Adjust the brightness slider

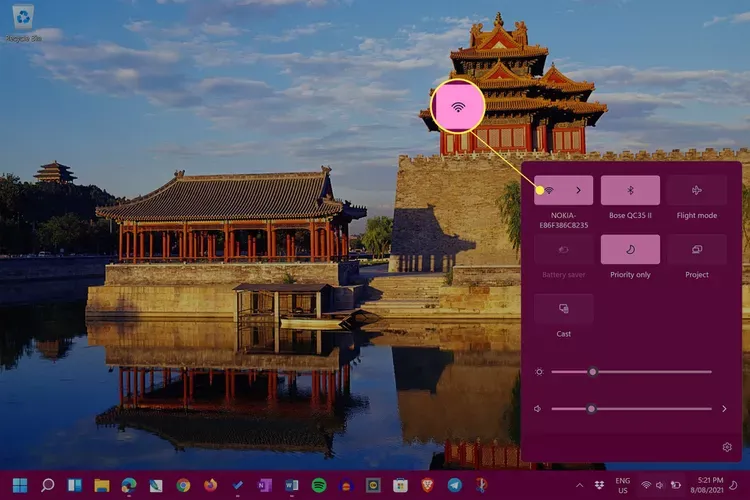coord(631,372)
